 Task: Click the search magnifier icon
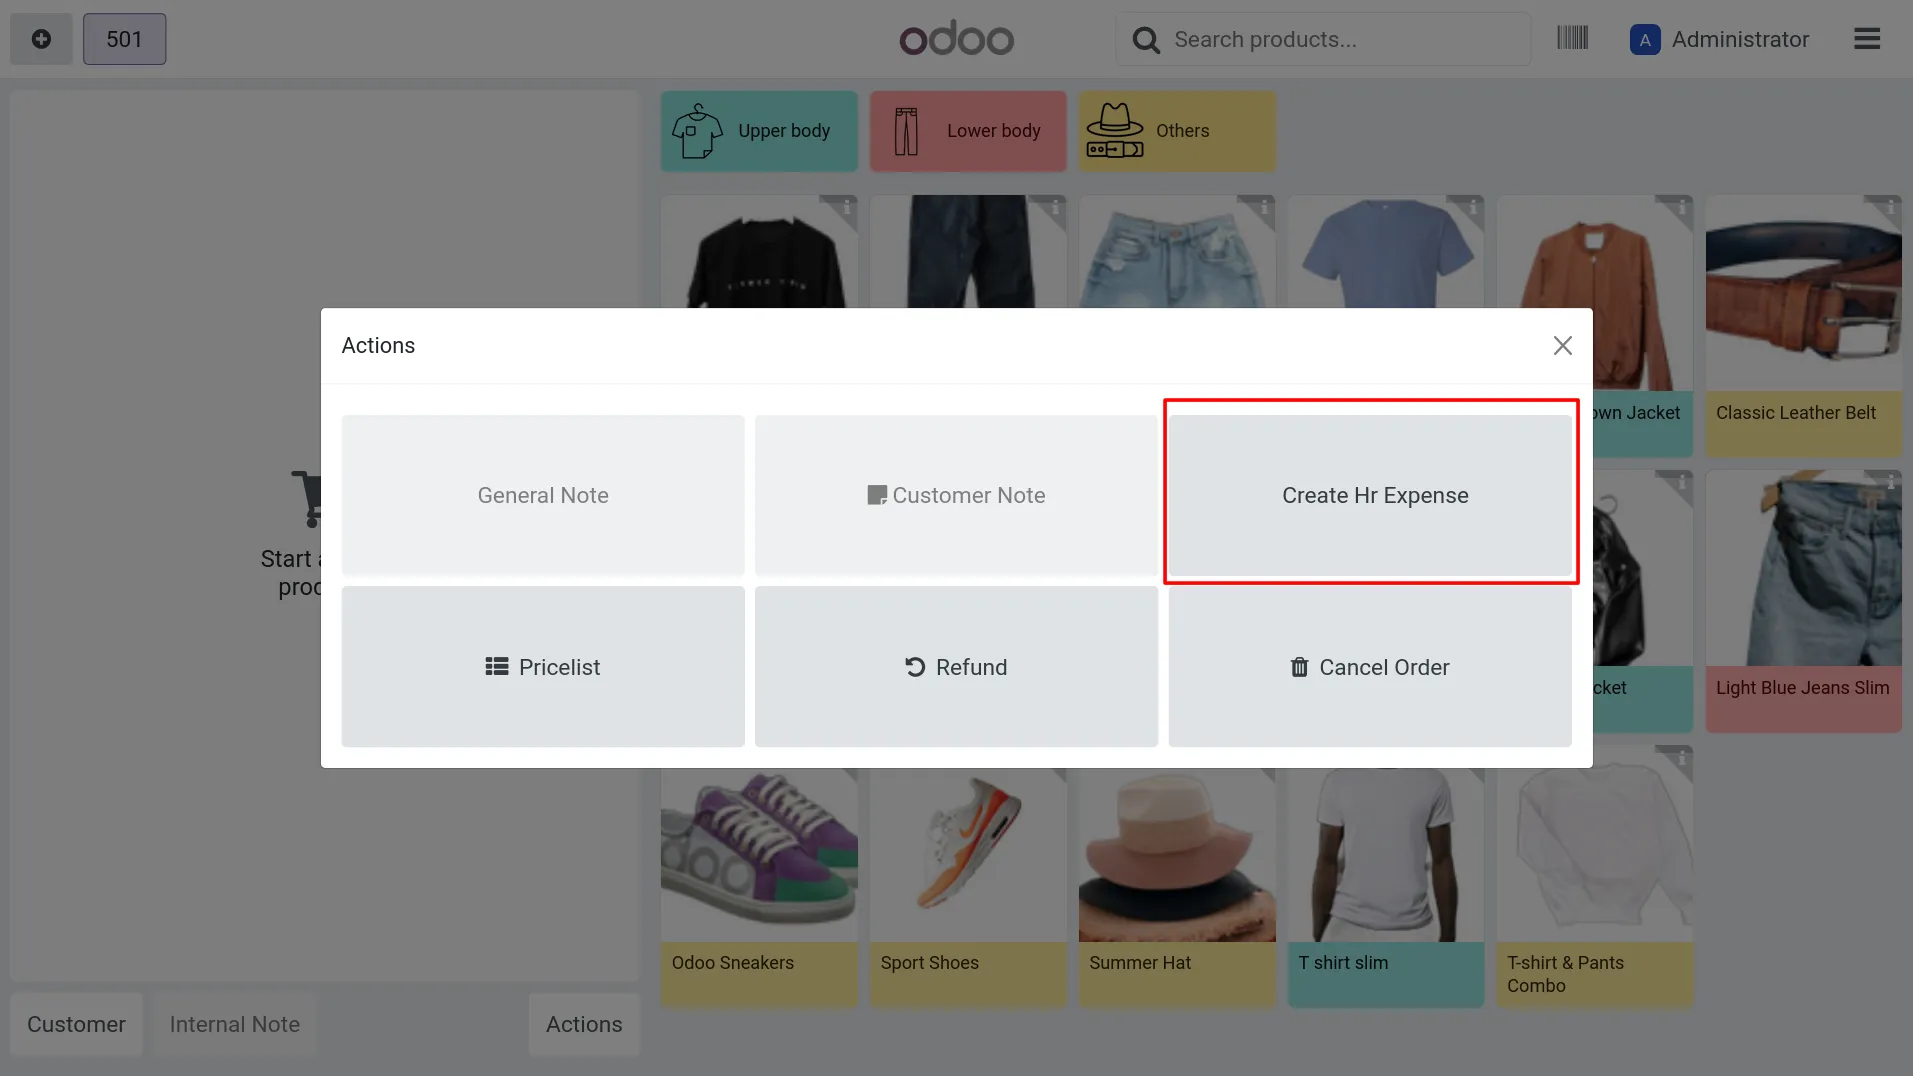tap(1146, 40)
